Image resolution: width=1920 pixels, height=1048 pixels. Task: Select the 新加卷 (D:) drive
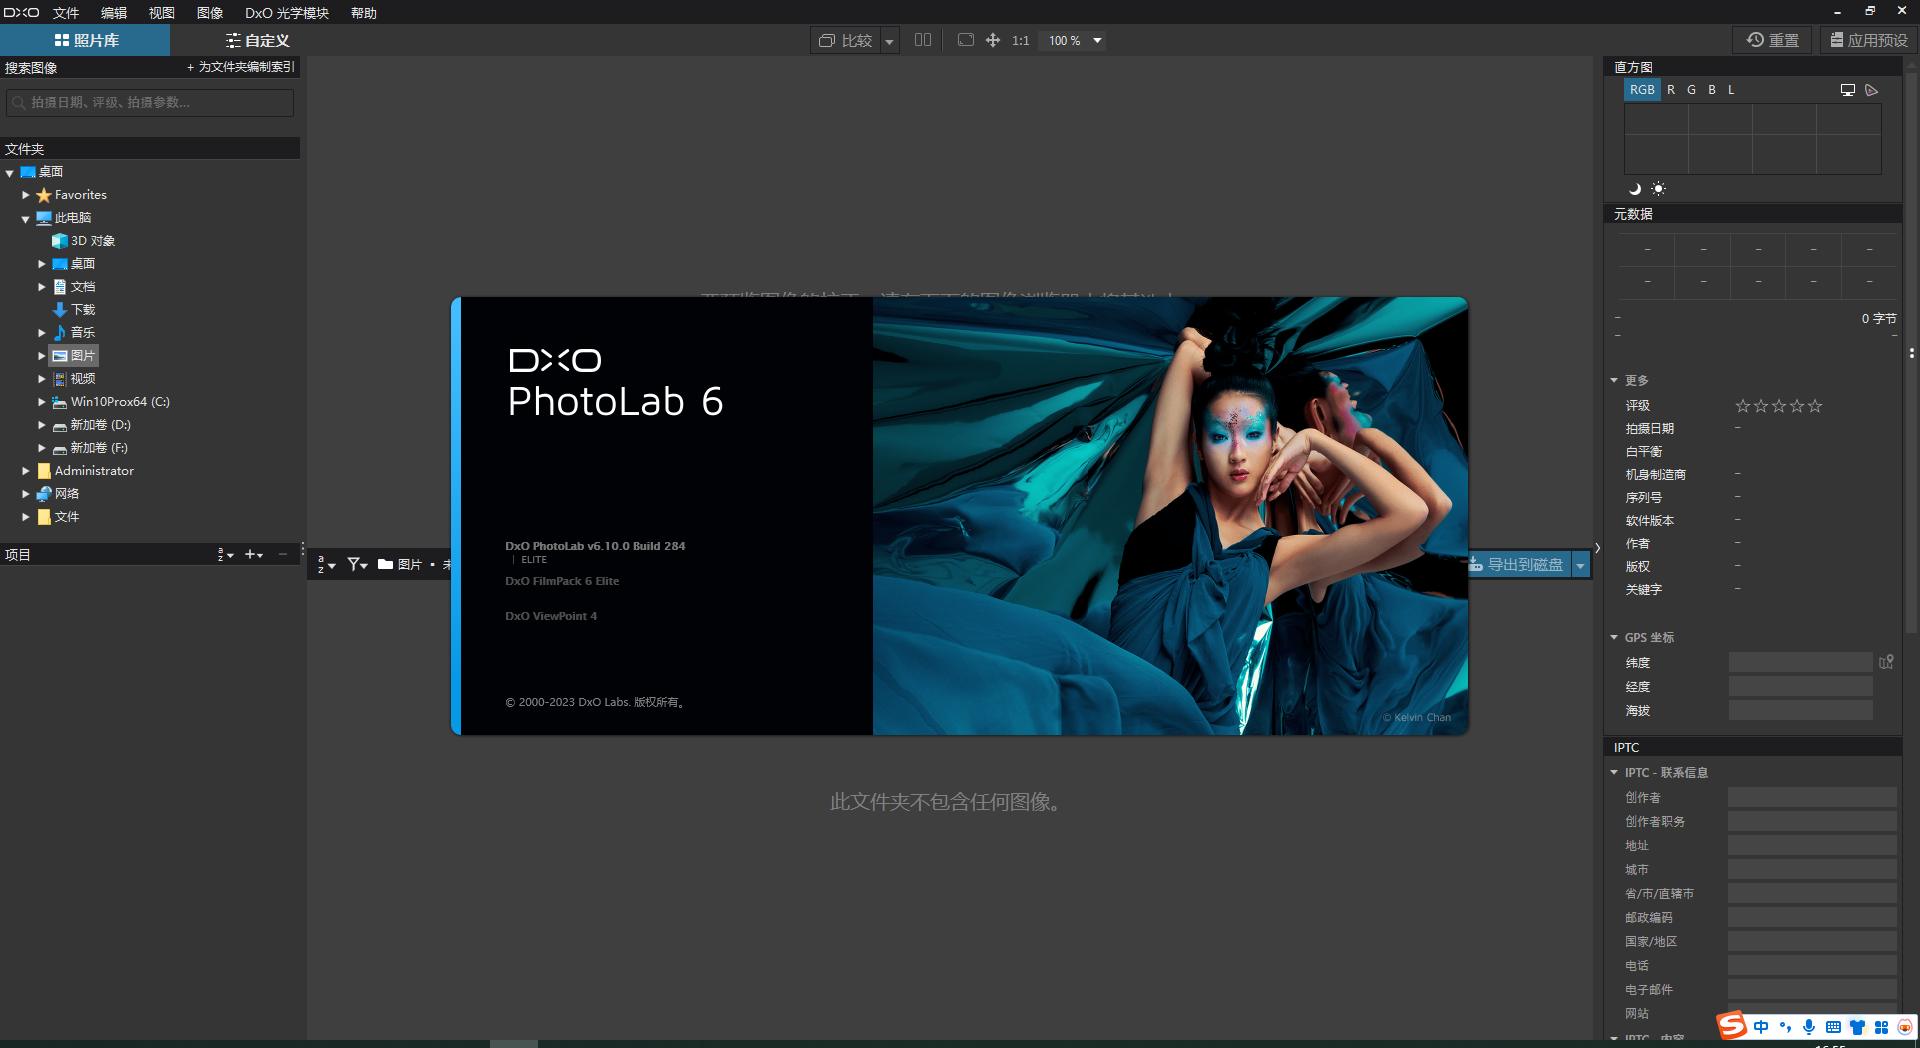coord(92,425)
